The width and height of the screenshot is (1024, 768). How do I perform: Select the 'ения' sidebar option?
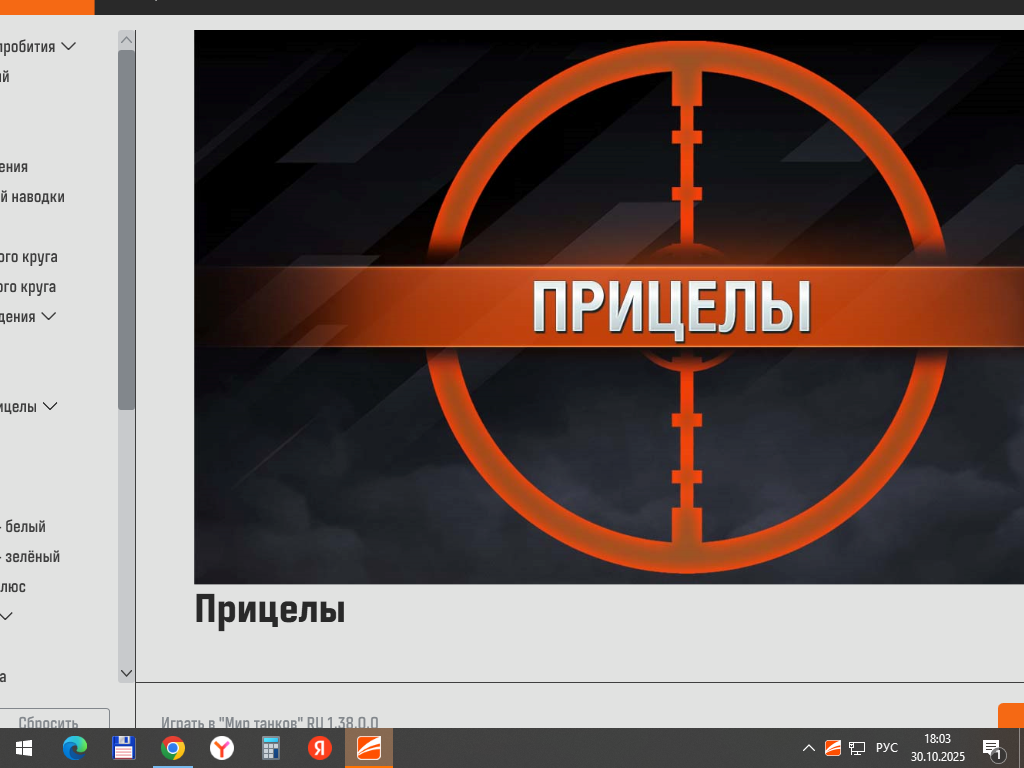(14, 167)
